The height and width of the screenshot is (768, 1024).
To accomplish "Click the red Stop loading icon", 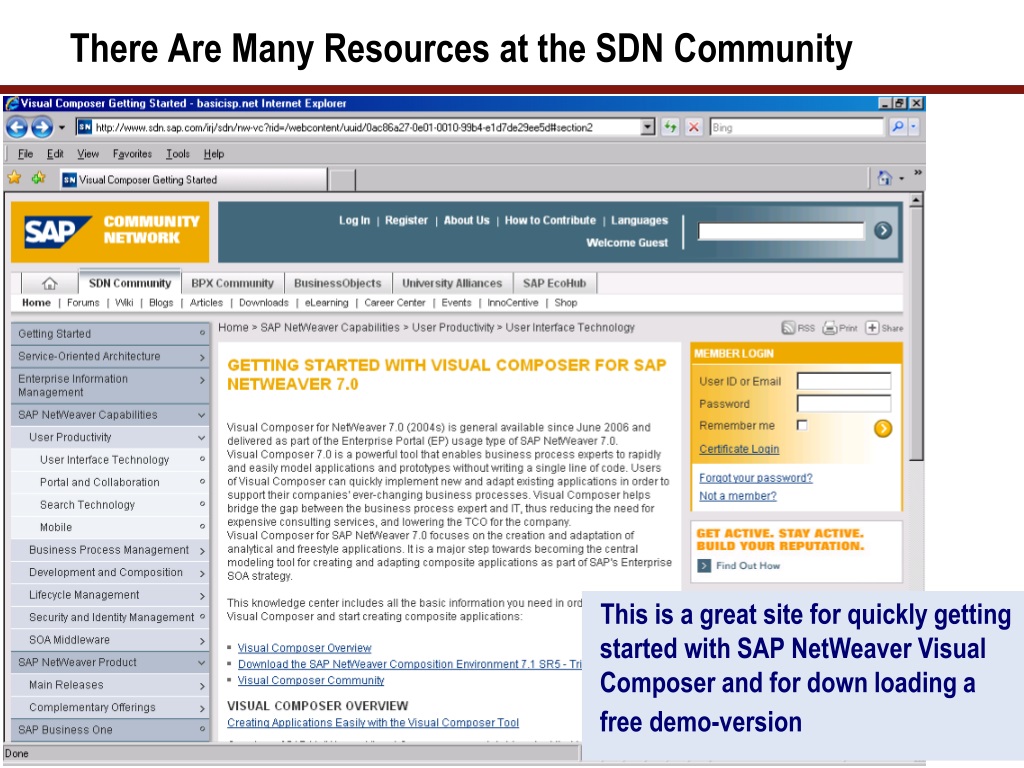I will (x=694, y=127).
